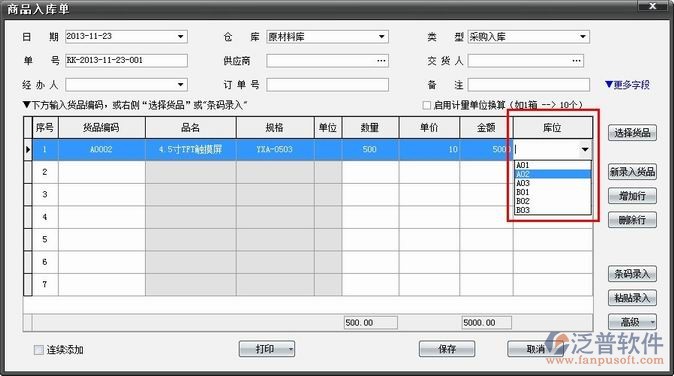Expand the 更多字段 triangle link
Screen dimensions: 674x376
click(x=627, y=85)
